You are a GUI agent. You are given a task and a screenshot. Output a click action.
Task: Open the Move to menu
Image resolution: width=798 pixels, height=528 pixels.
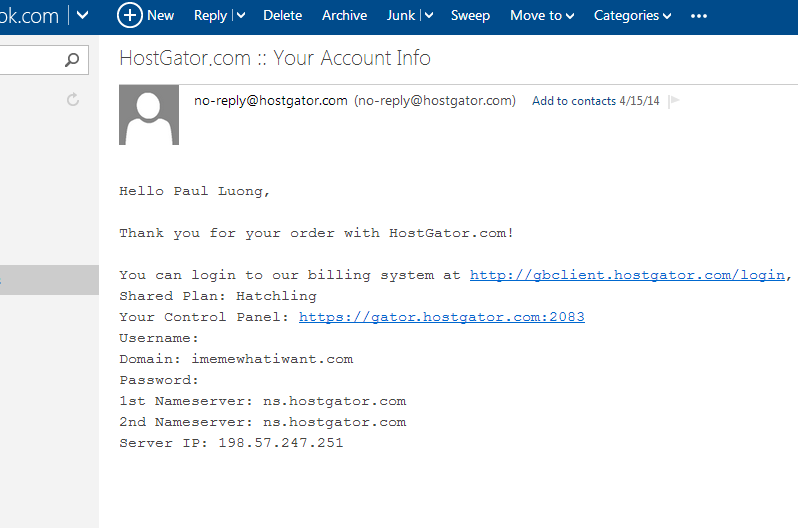pos(542,16)
